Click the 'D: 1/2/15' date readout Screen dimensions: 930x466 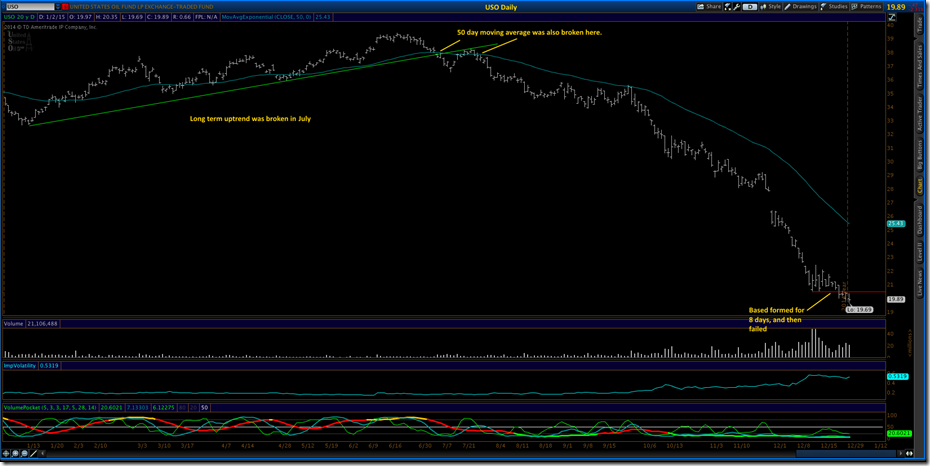pyautogui.click(x=52, y=17)
